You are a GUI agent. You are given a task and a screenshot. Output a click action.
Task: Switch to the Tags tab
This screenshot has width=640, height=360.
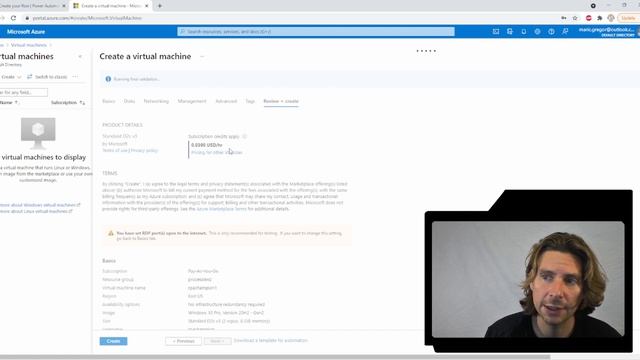[250, 101]
